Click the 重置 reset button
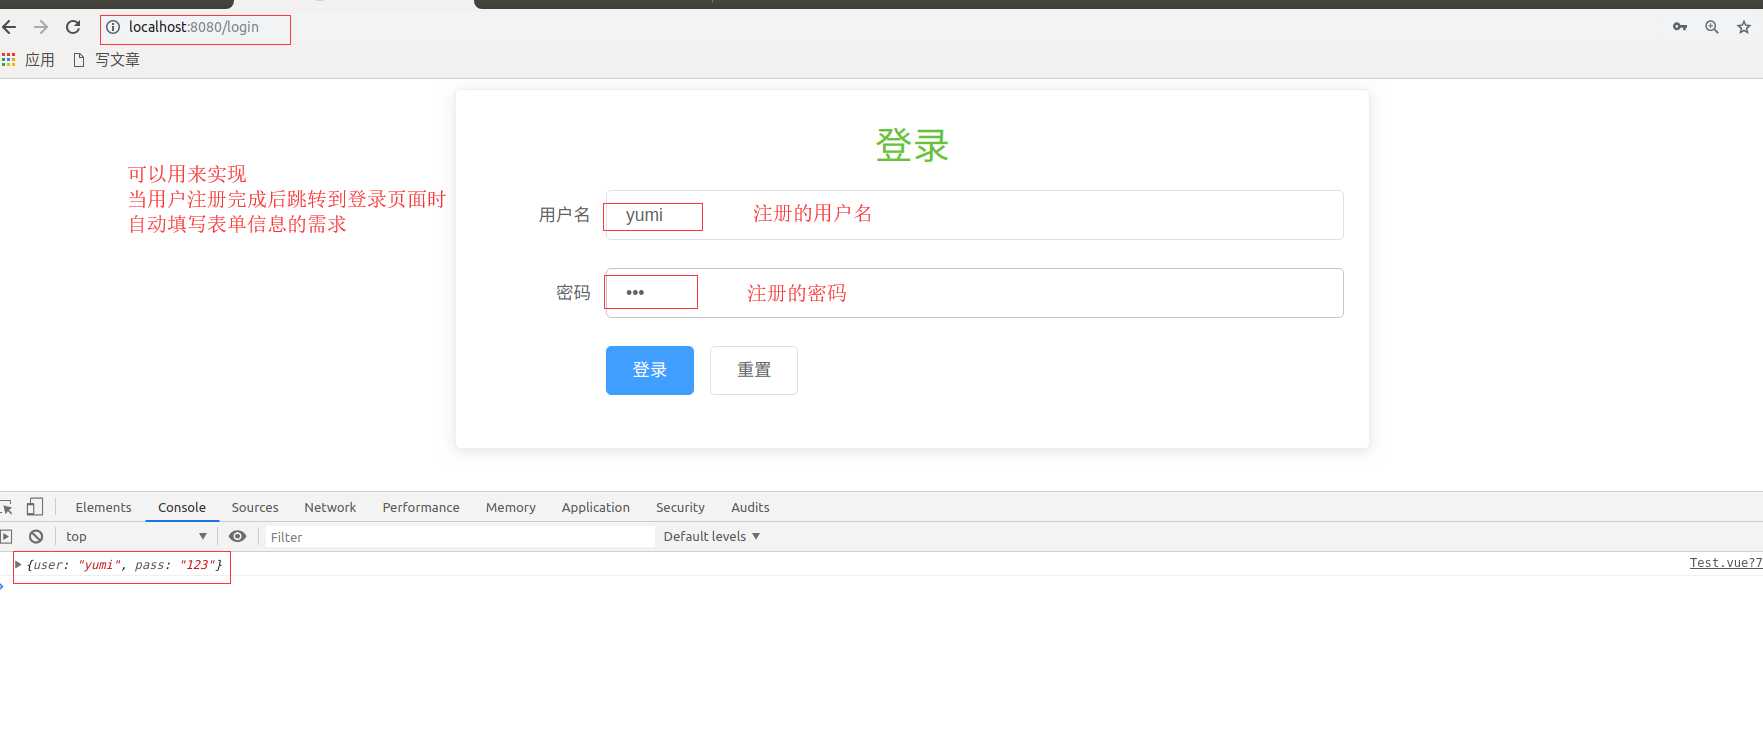The width and height of the screenshot is (1763, 749). [x=754, y=370]
